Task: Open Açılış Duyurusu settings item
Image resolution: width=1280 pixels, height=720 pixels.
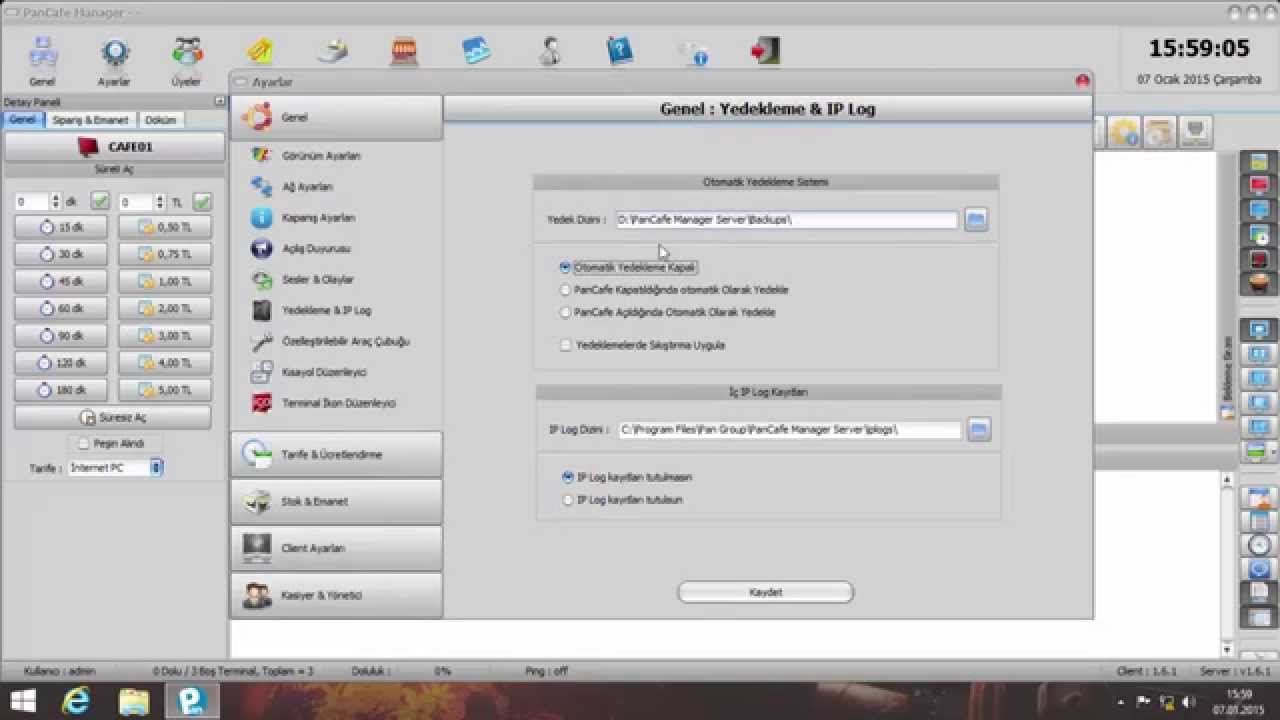Action: (315, 249)
